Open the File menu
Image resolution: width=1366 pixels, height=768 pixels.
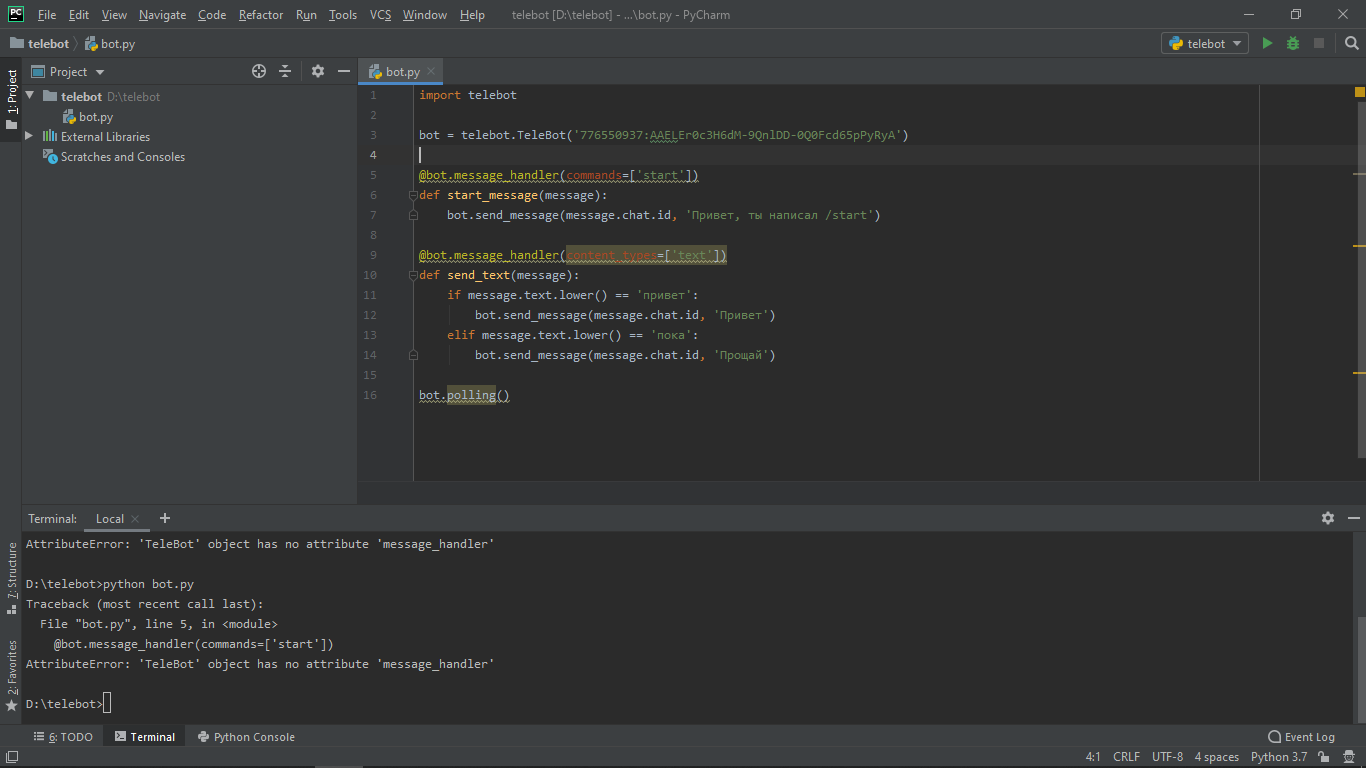pos(47,15)
